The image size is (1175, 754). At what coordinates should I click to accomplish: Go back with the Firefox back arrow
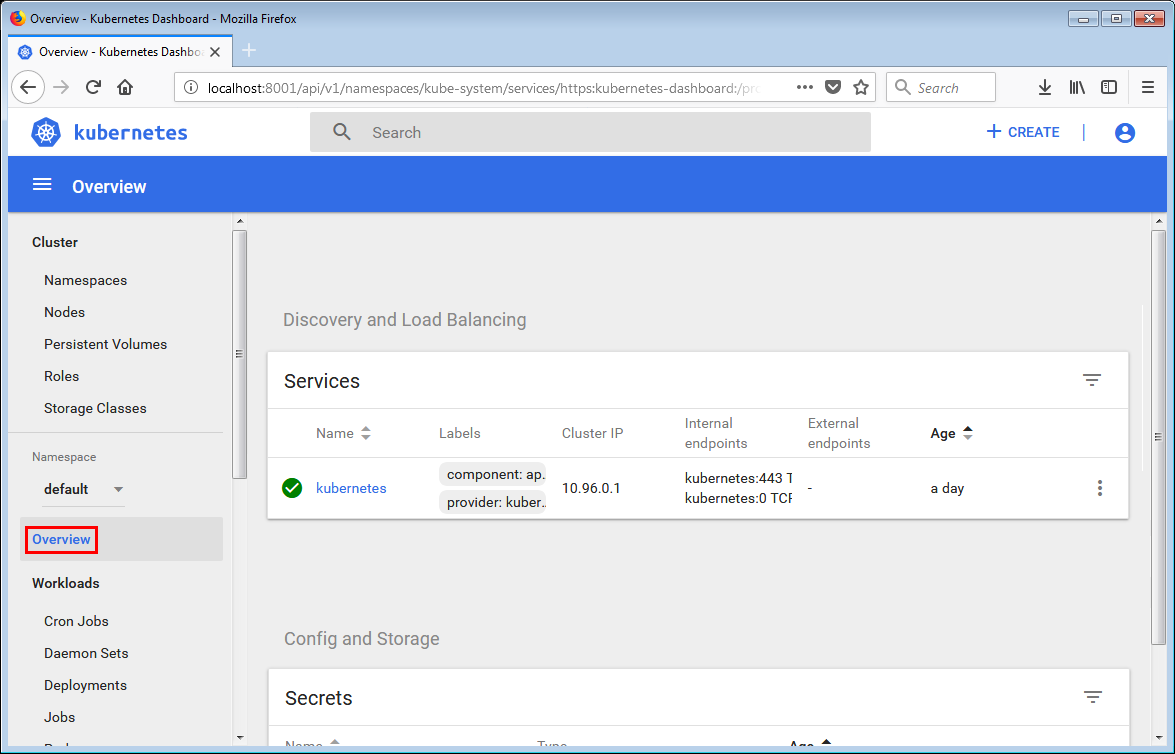tap(28, 88)
